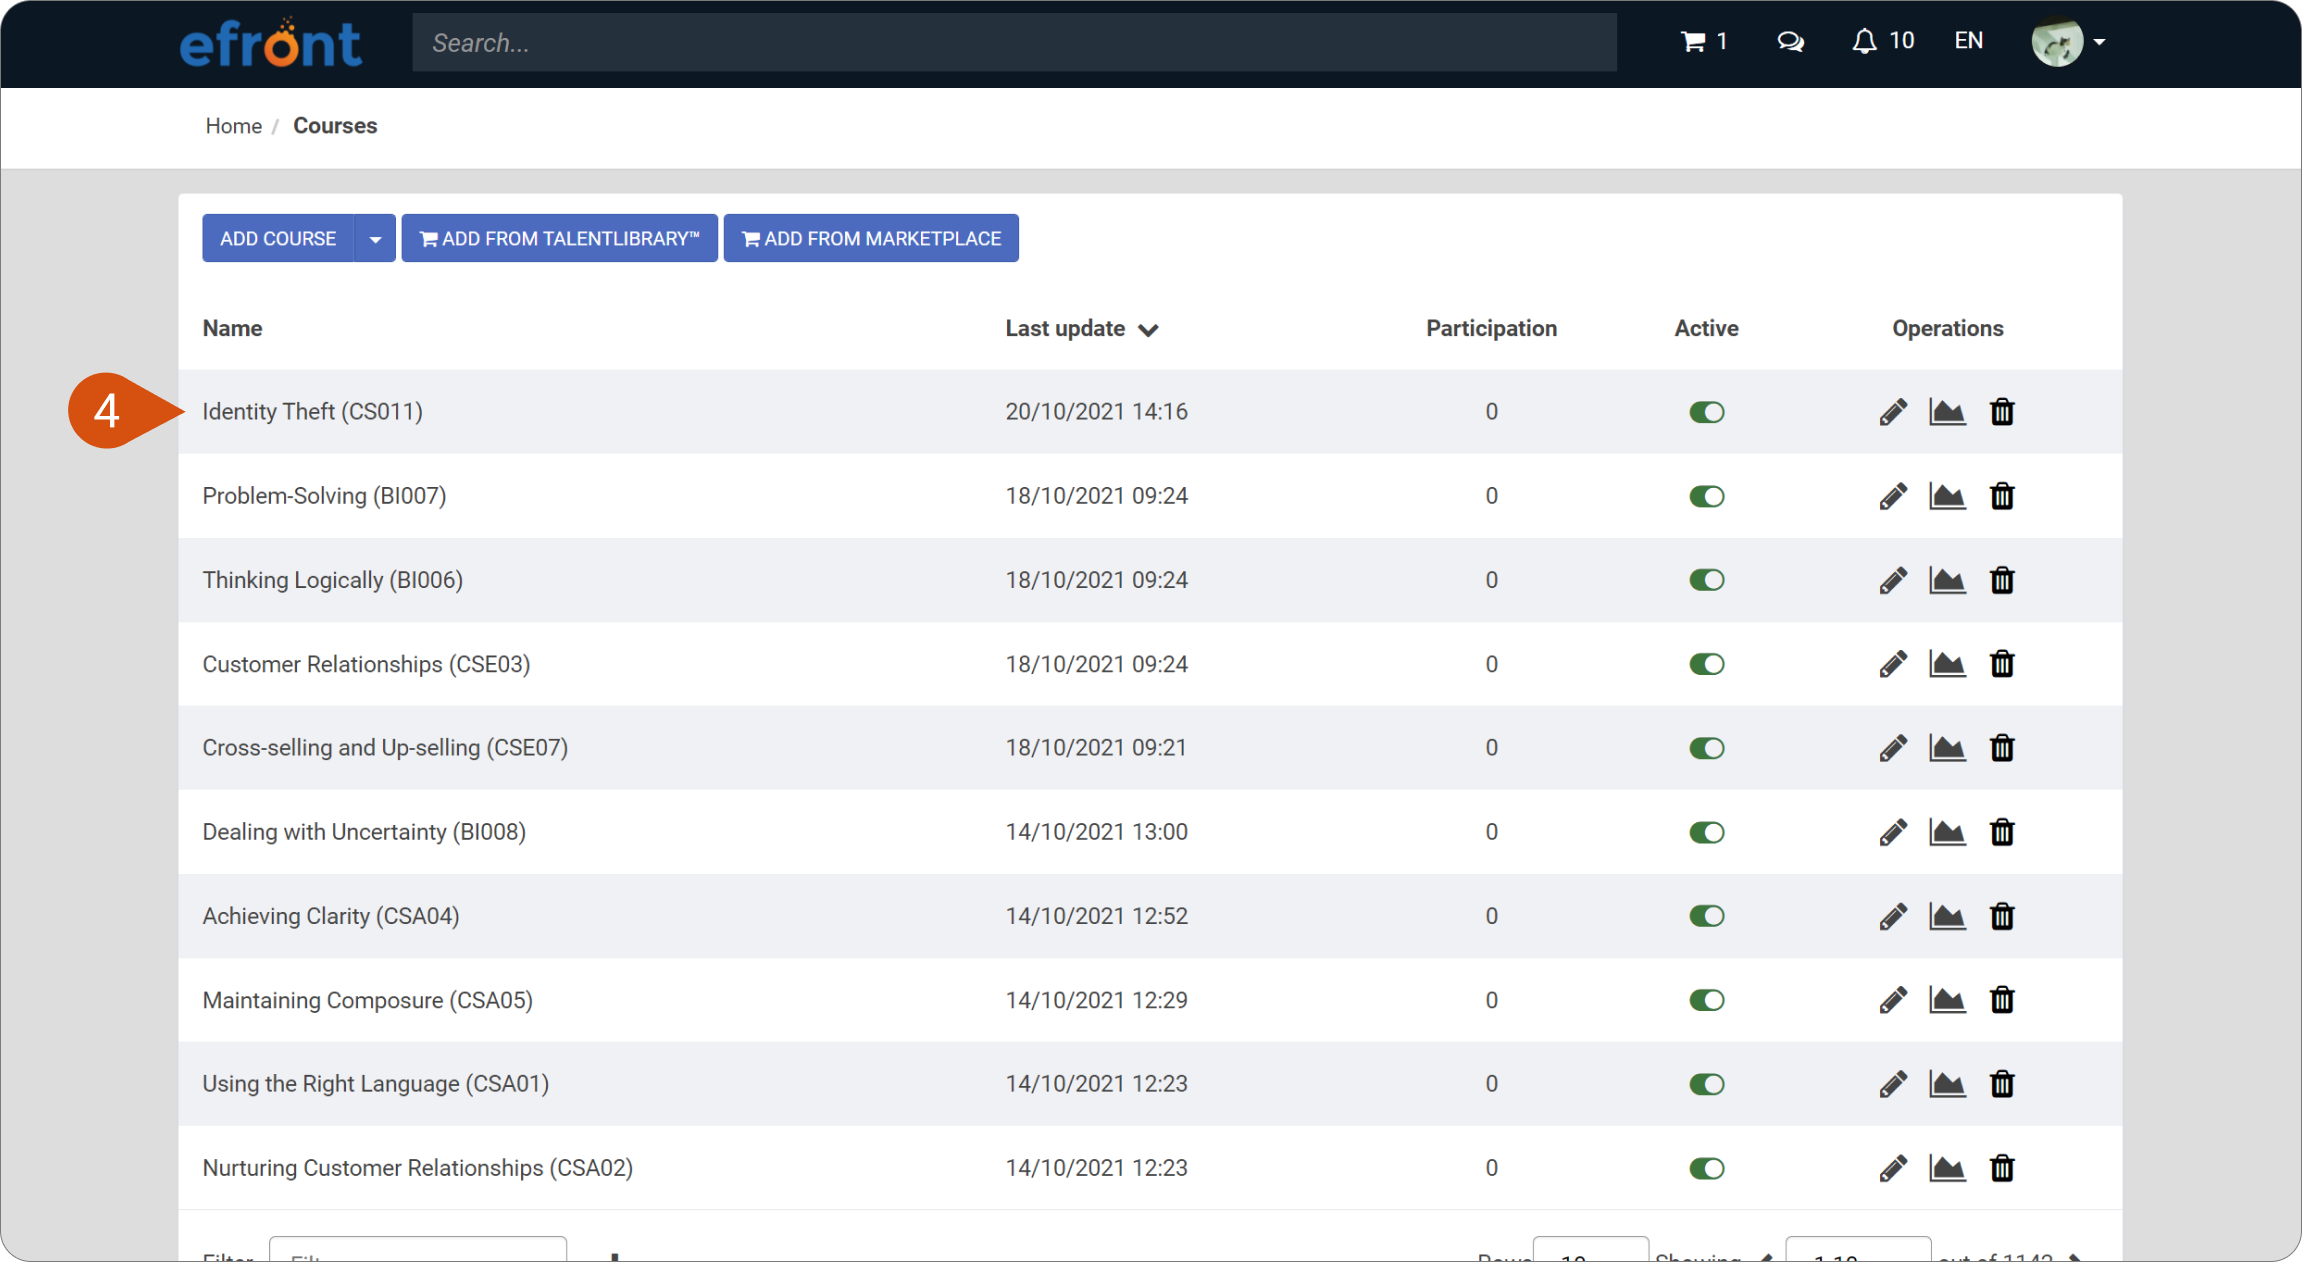
Task: Focus the top Search field
Action: click(1014, 43)
